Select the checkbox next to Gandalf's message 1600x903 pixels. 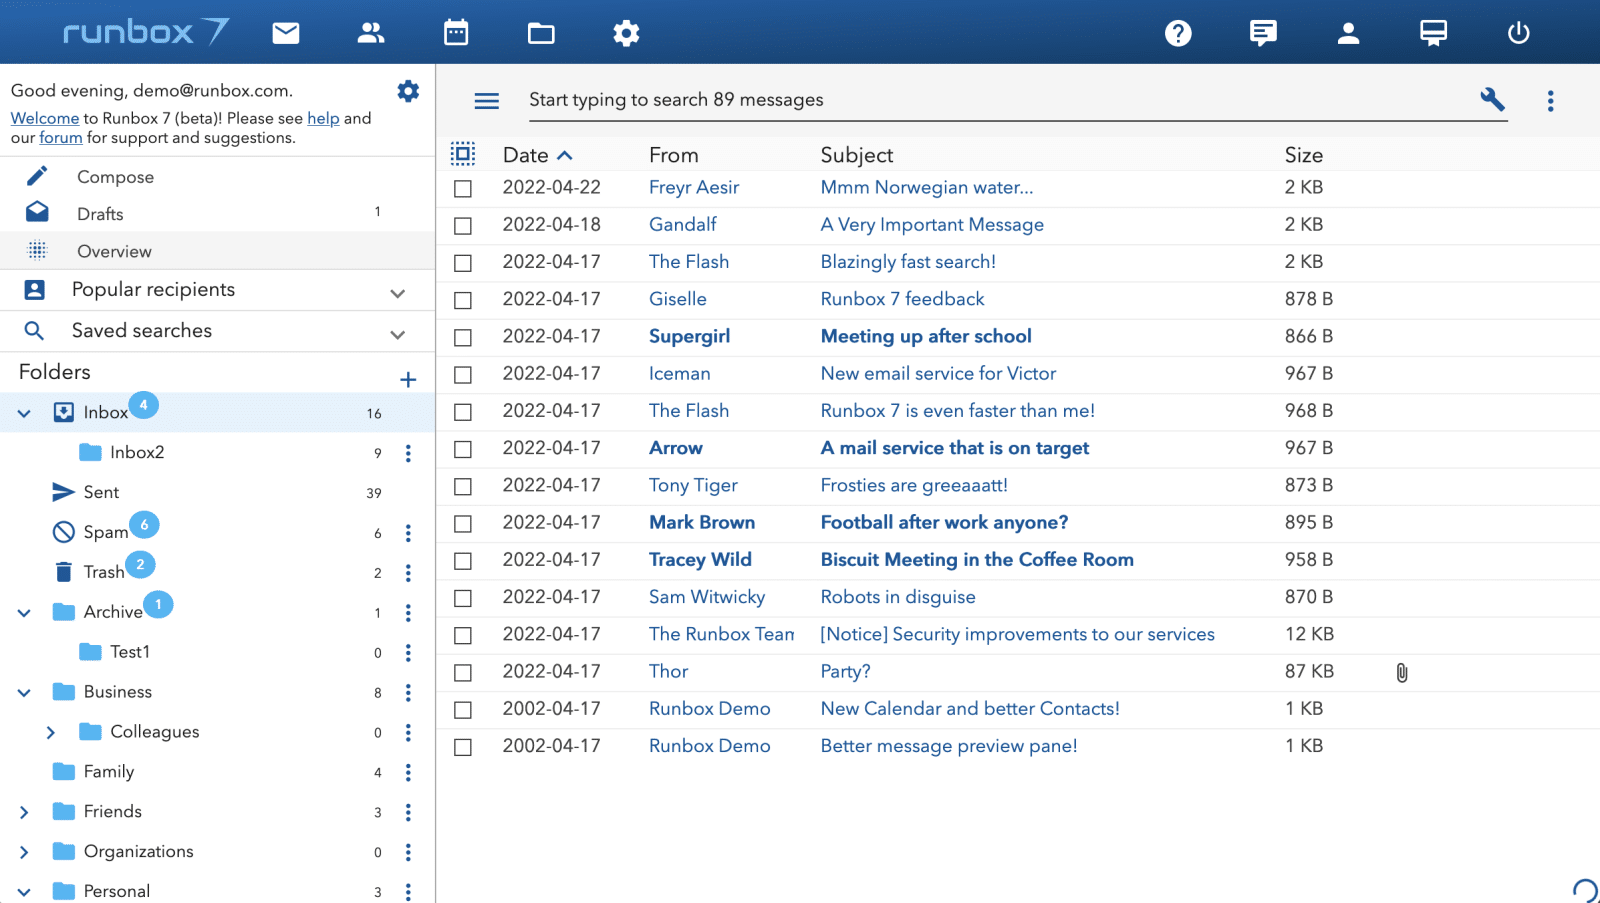tap(463, 225)
